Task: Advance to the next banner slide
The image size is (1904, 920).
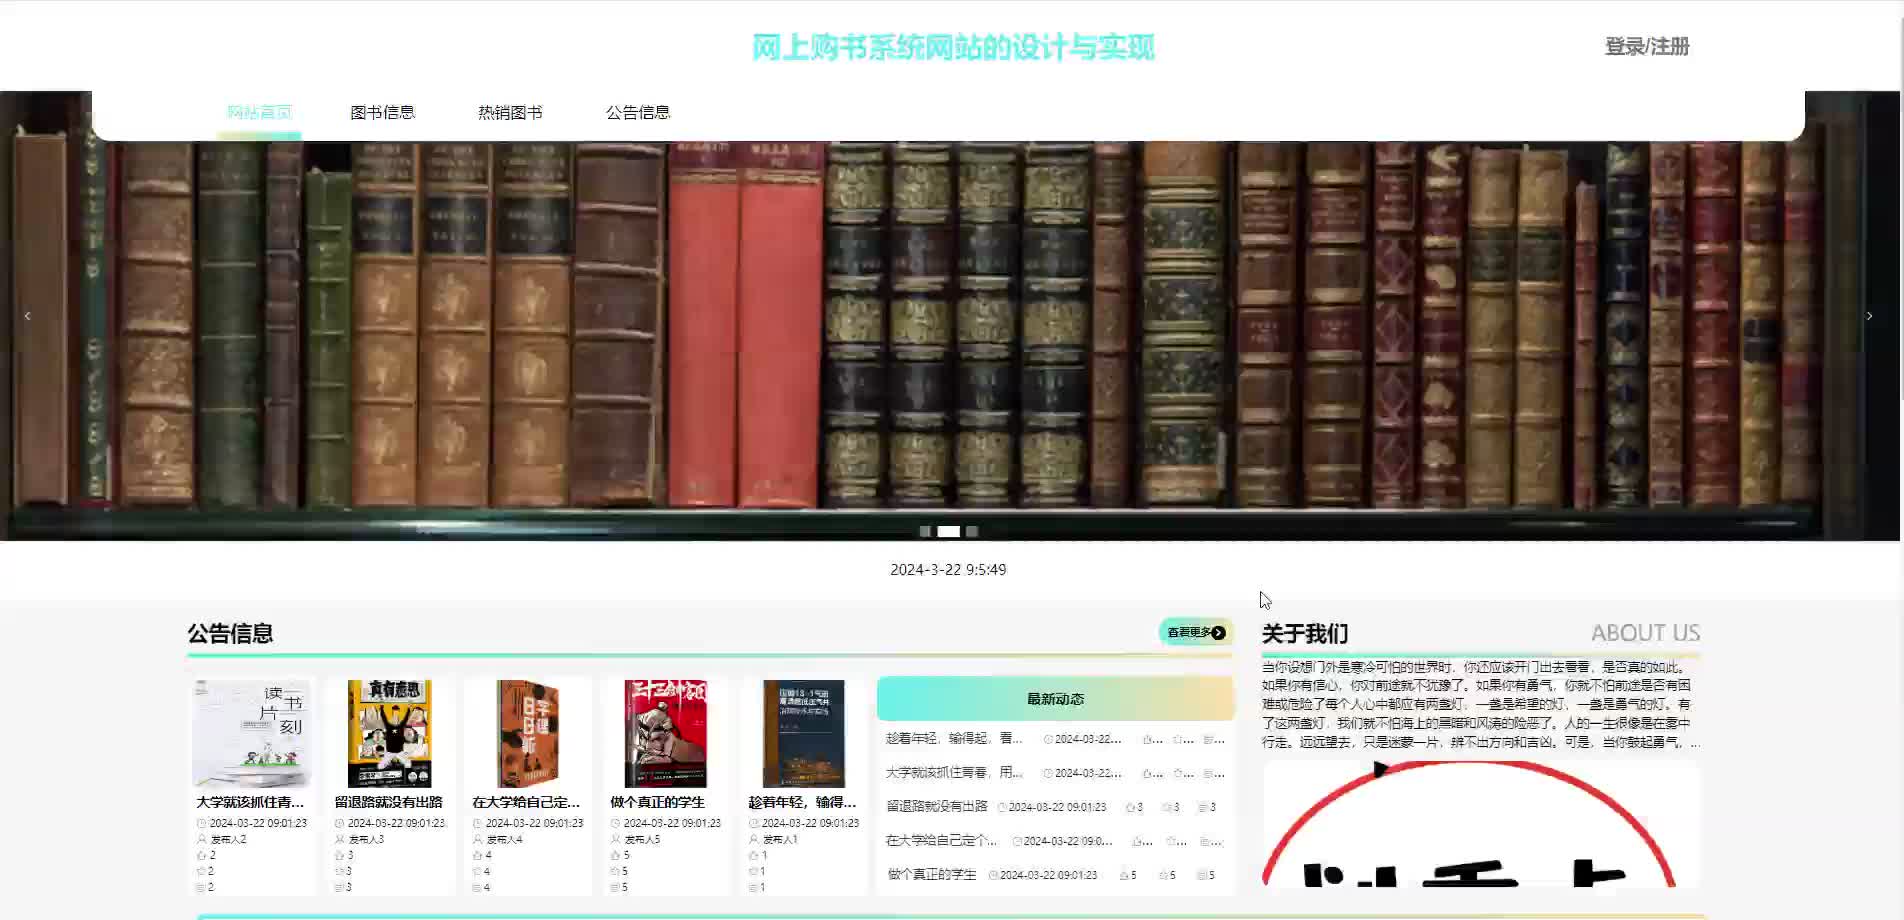Action: (x=1869, y=316)
